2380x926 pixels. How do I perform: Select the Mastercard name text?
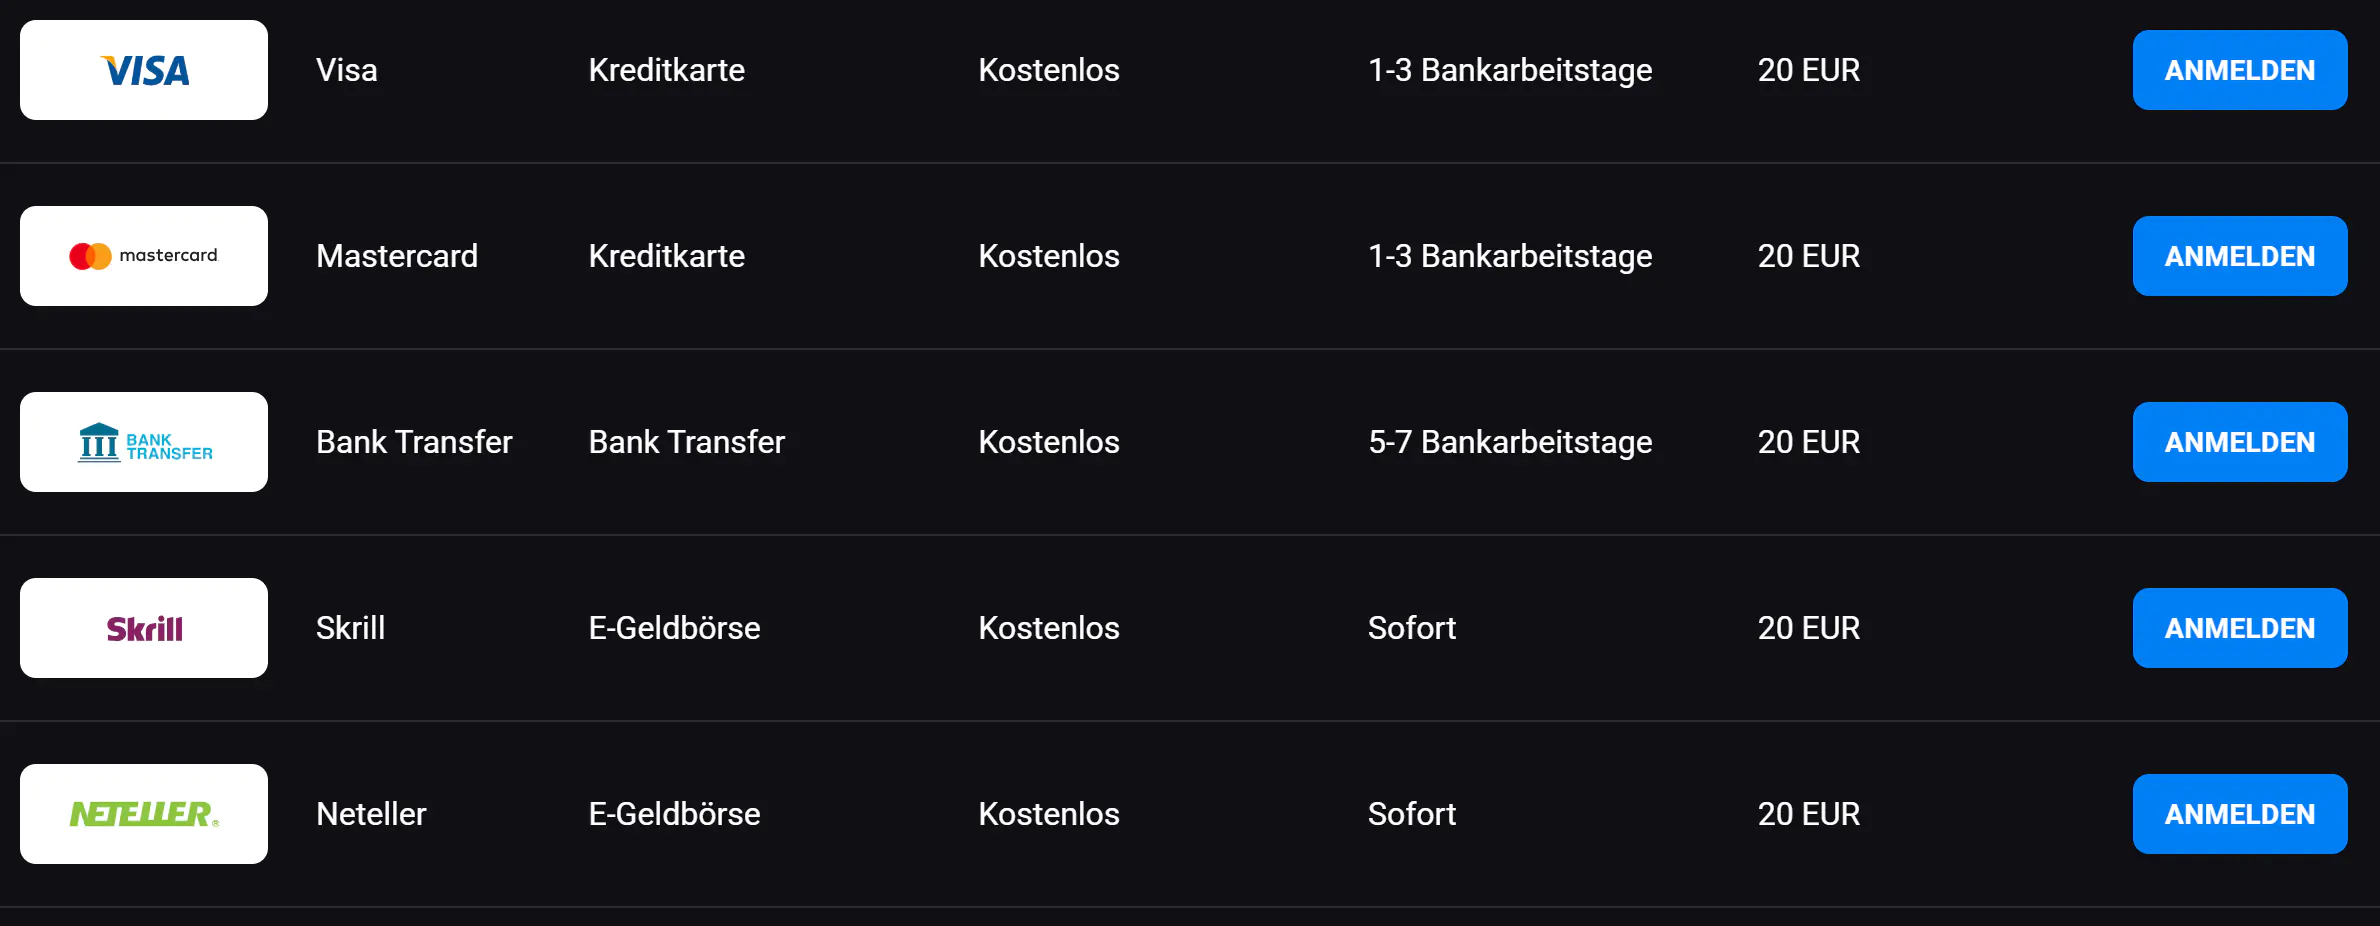(396, 256)
